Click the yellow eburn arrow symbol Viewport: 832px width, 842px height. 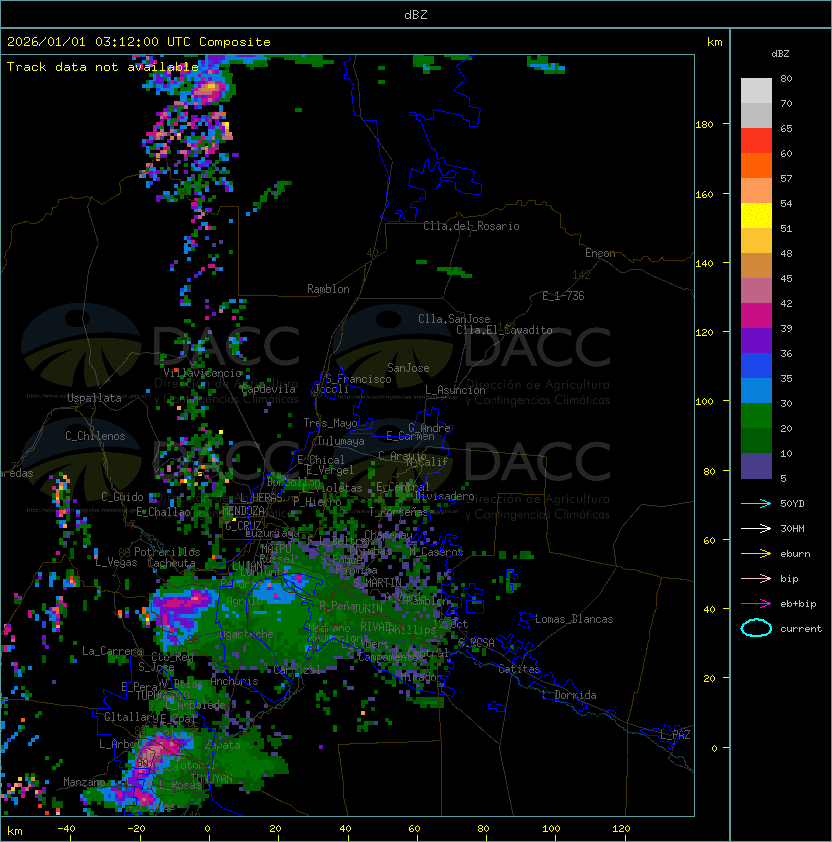point(756,554)
